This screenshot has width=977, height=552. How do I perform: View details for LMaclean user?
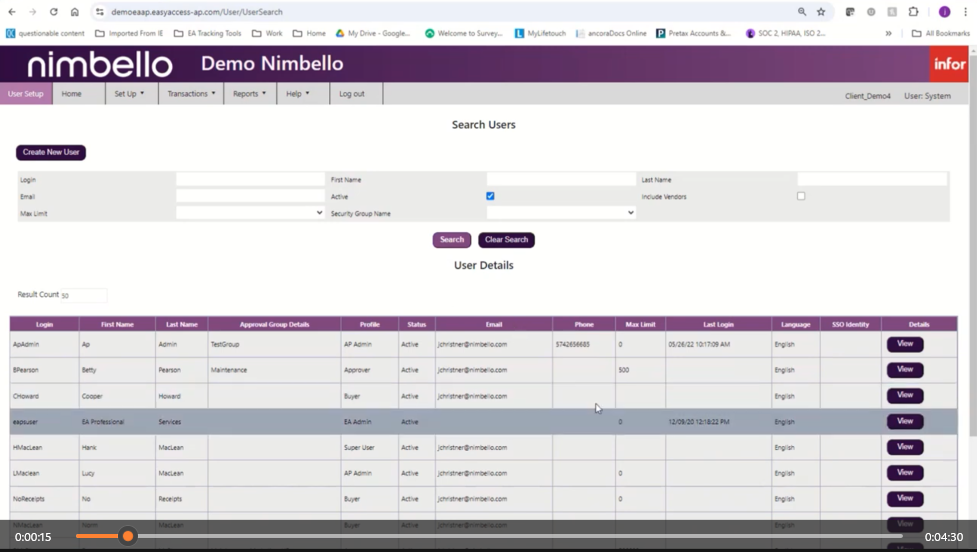point(905,472)
